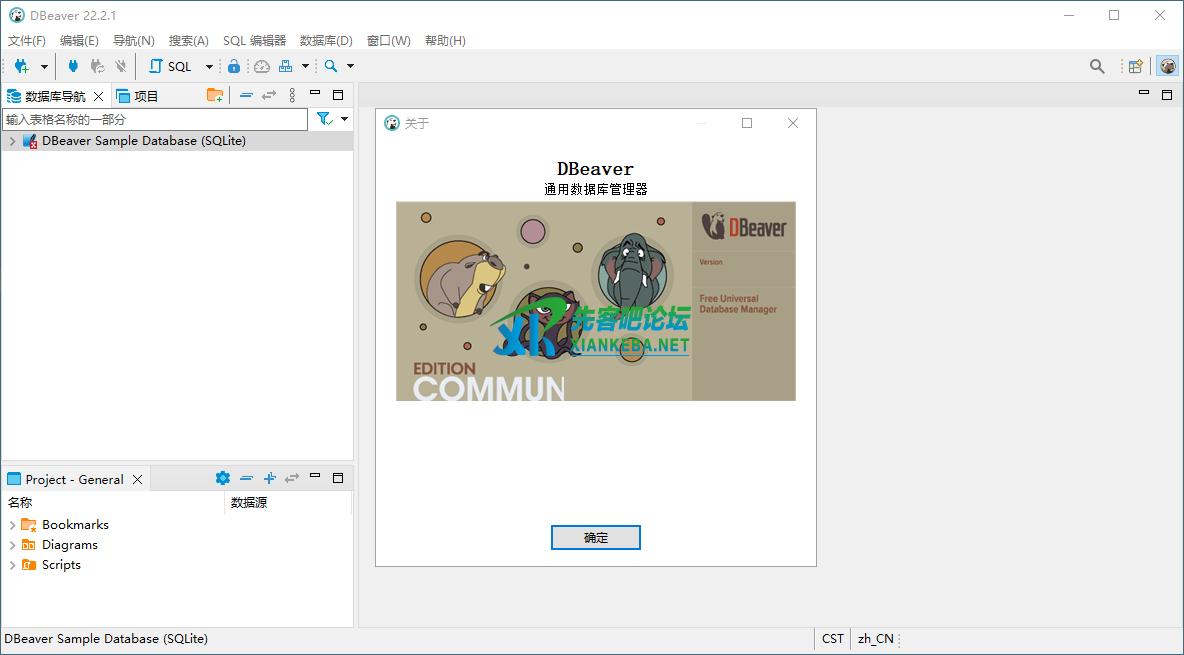
Task: Open the 数据库(D) menu
Action: (326, 40)
